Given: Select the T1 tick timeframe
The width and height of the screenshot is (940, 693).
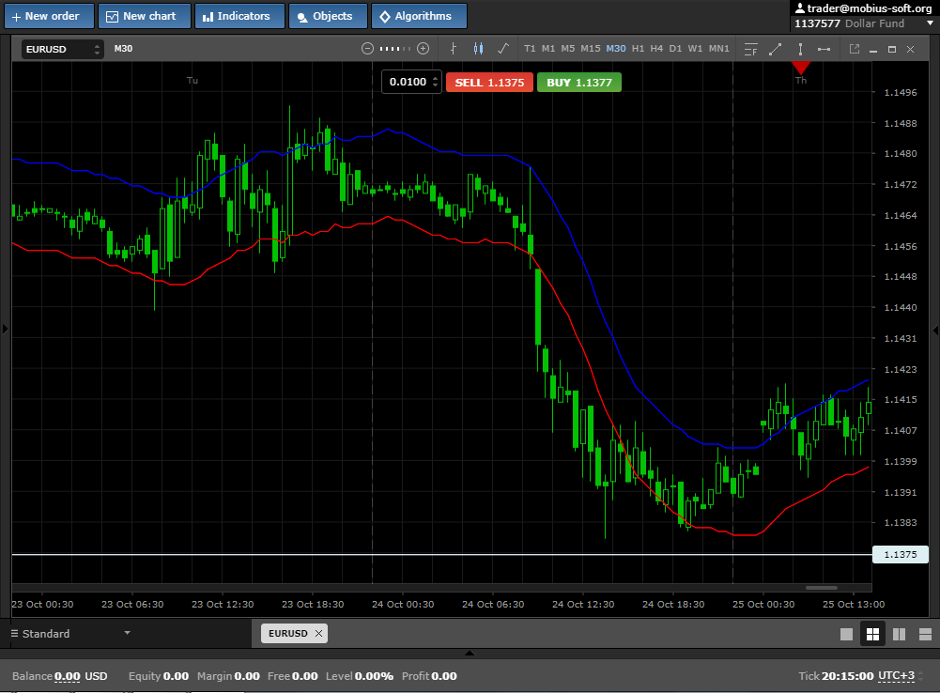Looking at the screenshot, I should click(529, 49).
